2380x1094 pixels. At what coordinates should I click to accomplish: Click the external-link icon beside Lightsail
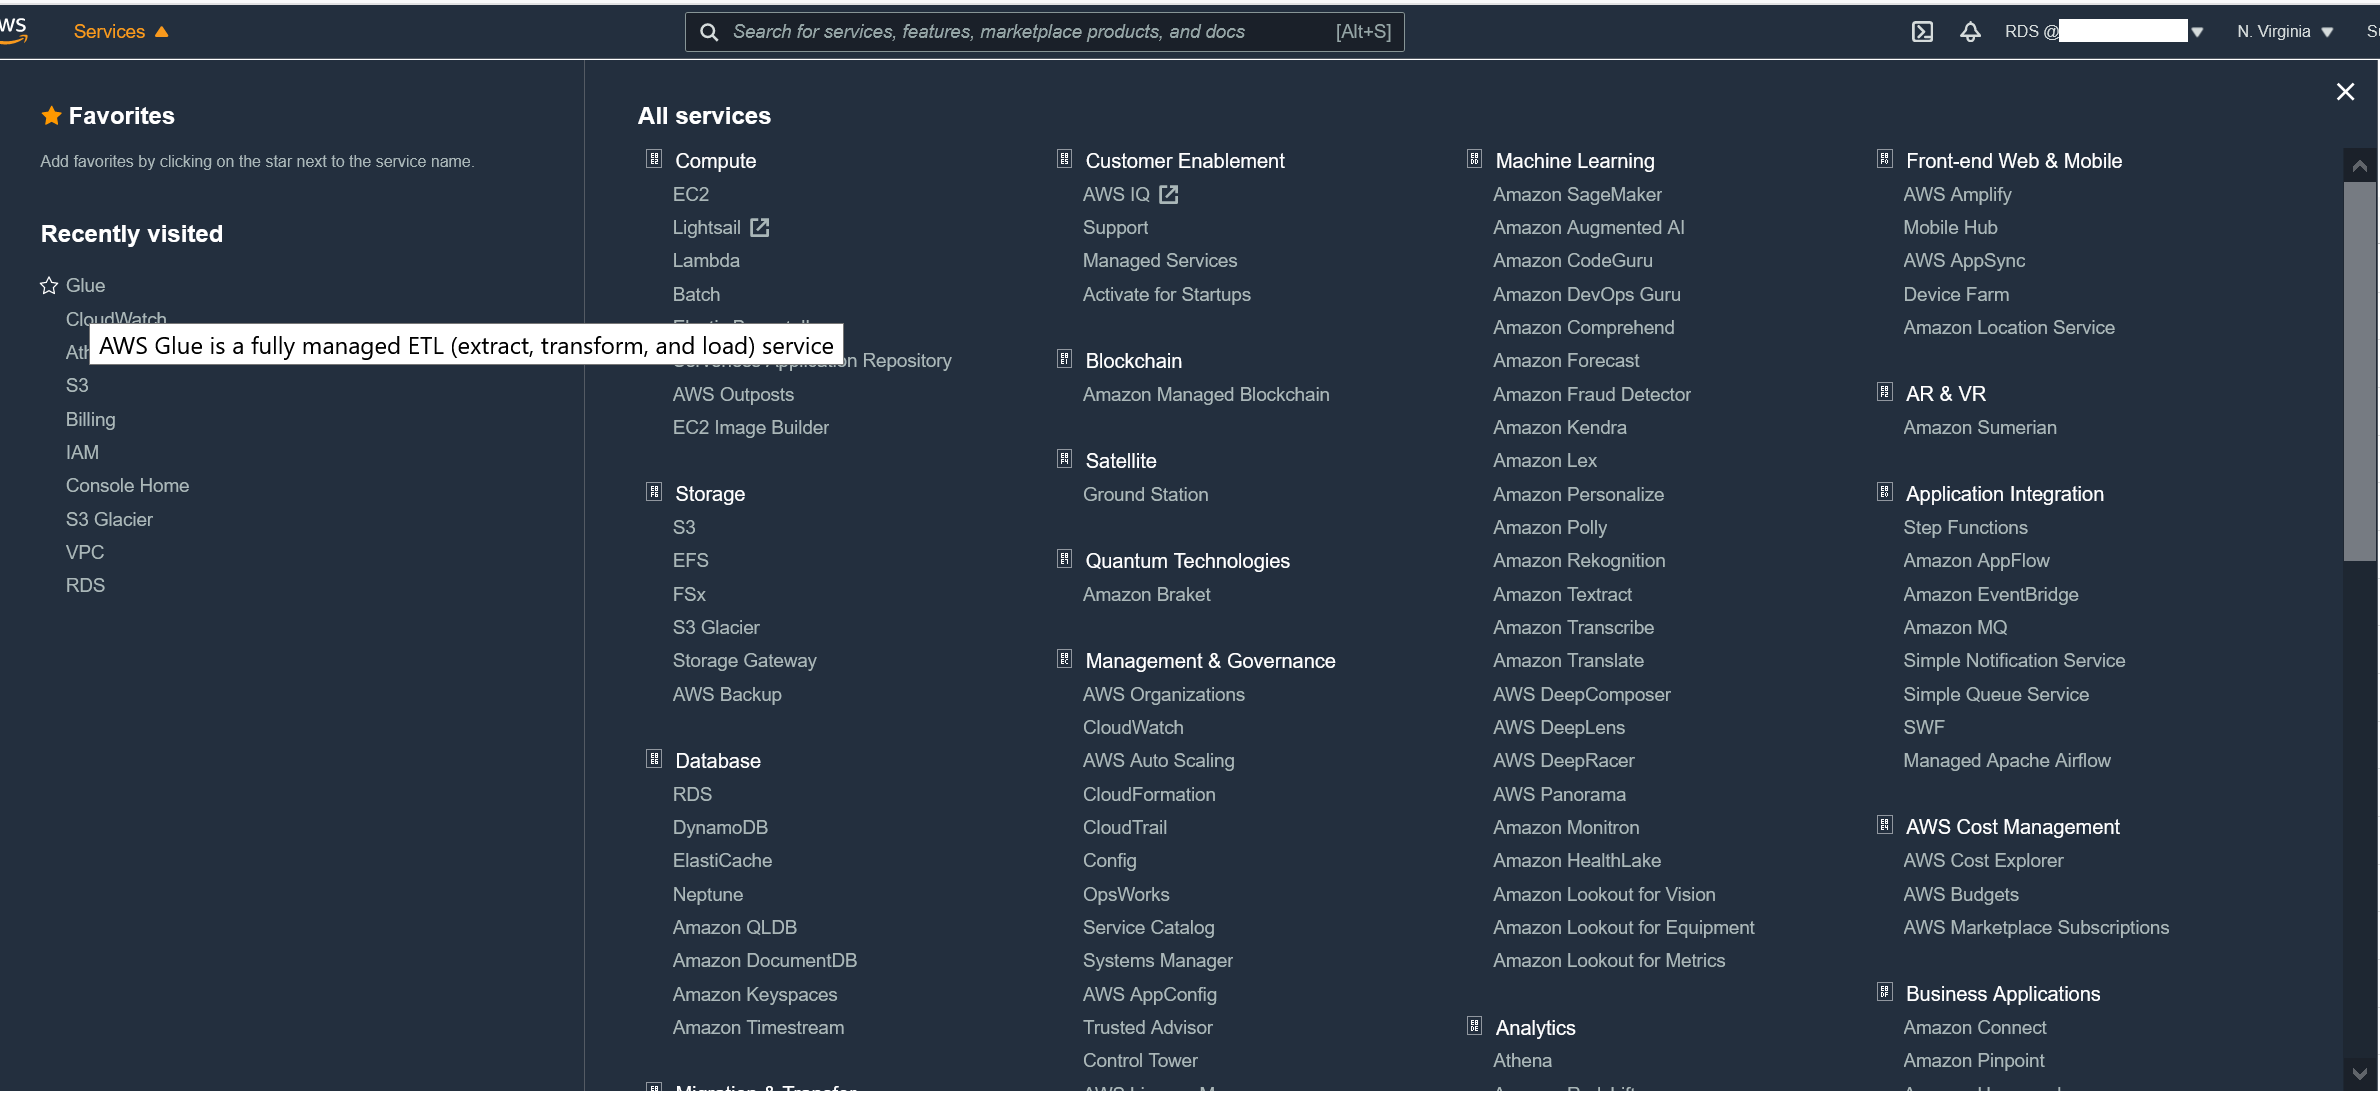[x=760, y=227]
